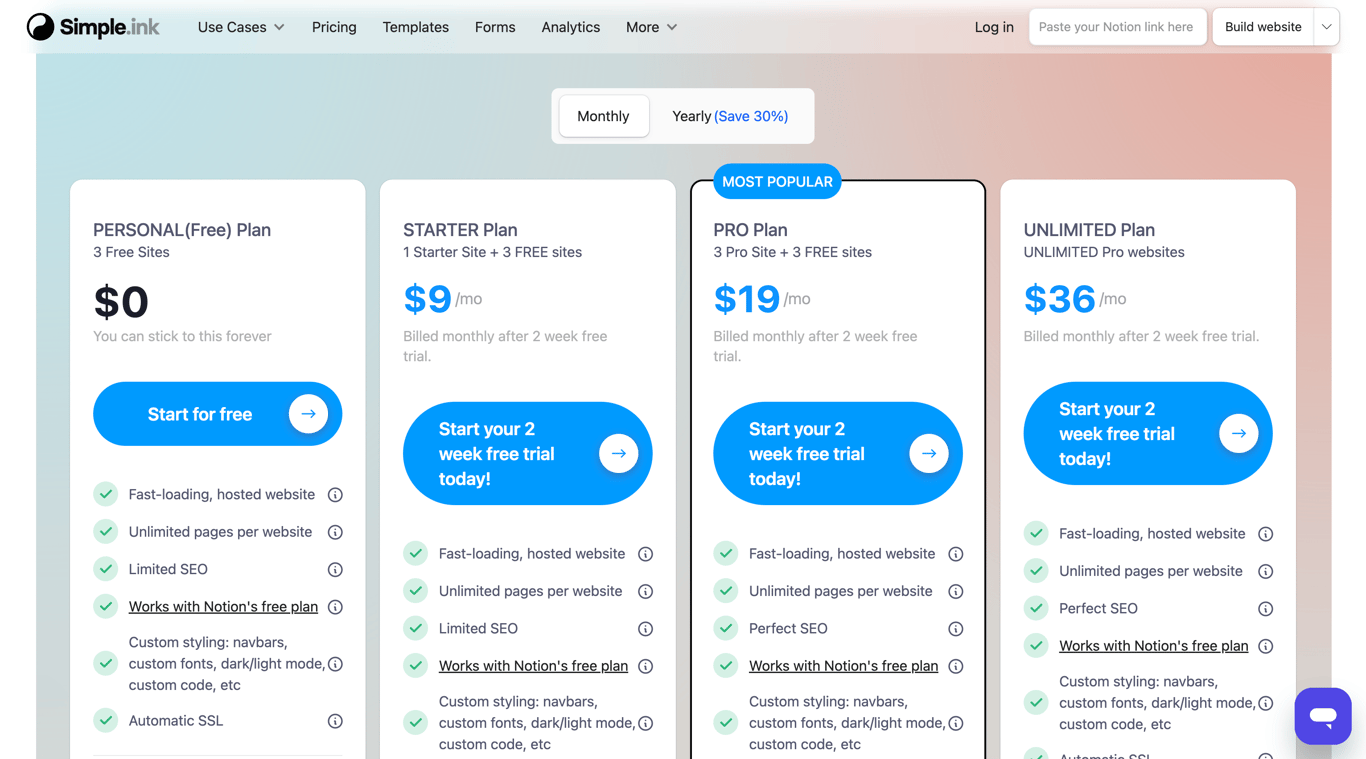Open 'Works with Notion's free plan' link in Pro plan
Image resolution: width=1366 pixels, height=759 pixels.
pos(843,666)
